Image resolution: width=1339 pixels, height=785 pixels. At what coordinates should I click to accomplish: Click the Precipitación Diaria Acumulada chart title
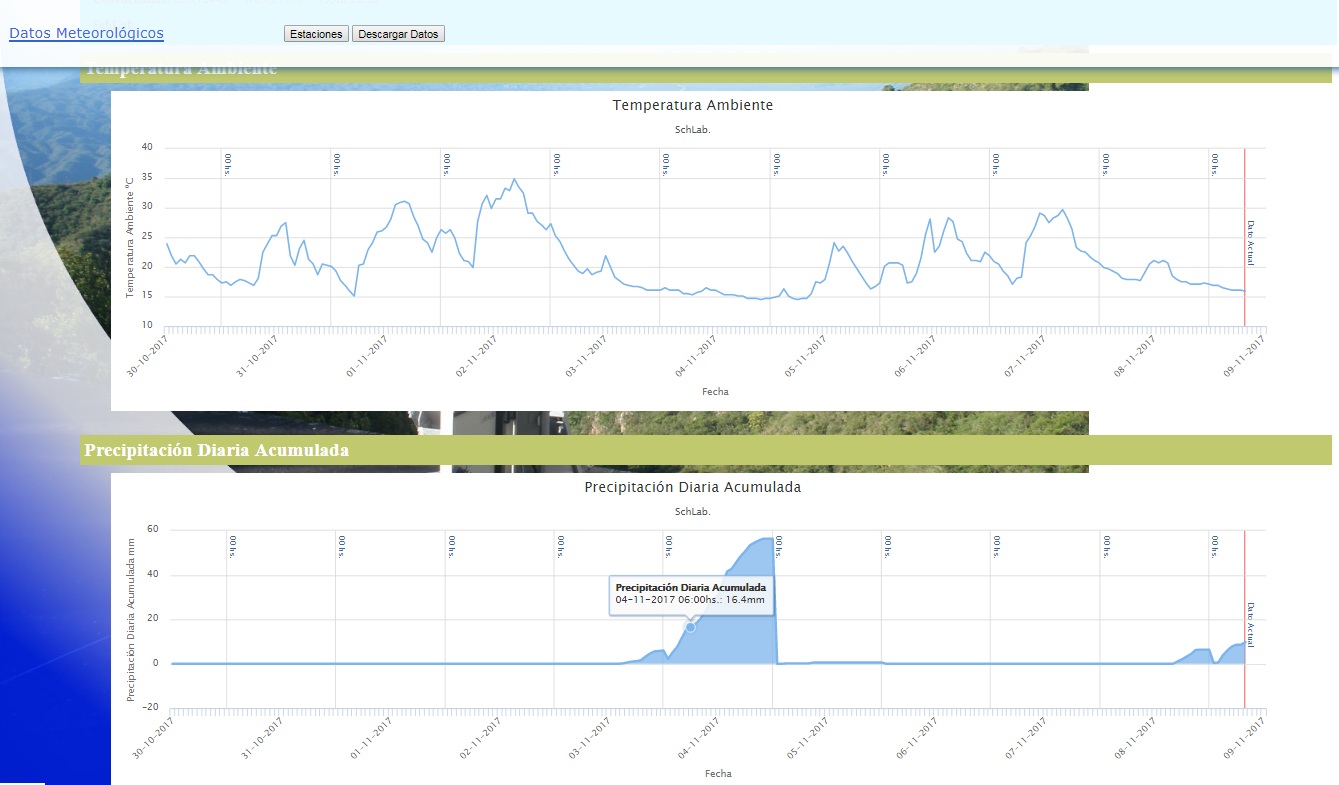click(692, 487)
